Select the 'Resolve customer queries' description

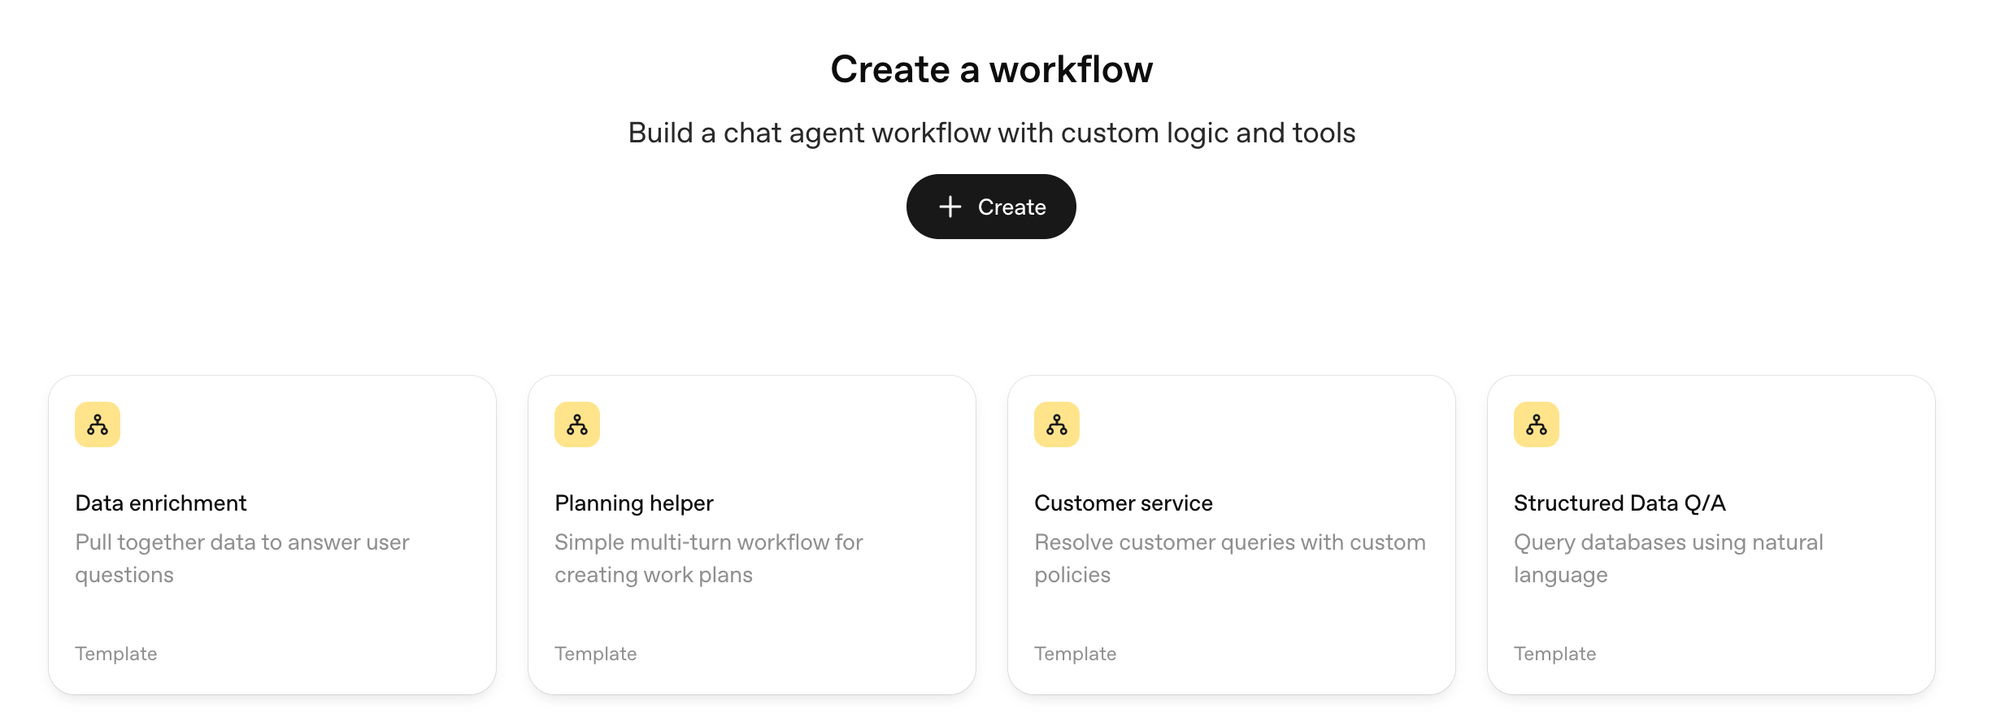tap(1230, 558)
